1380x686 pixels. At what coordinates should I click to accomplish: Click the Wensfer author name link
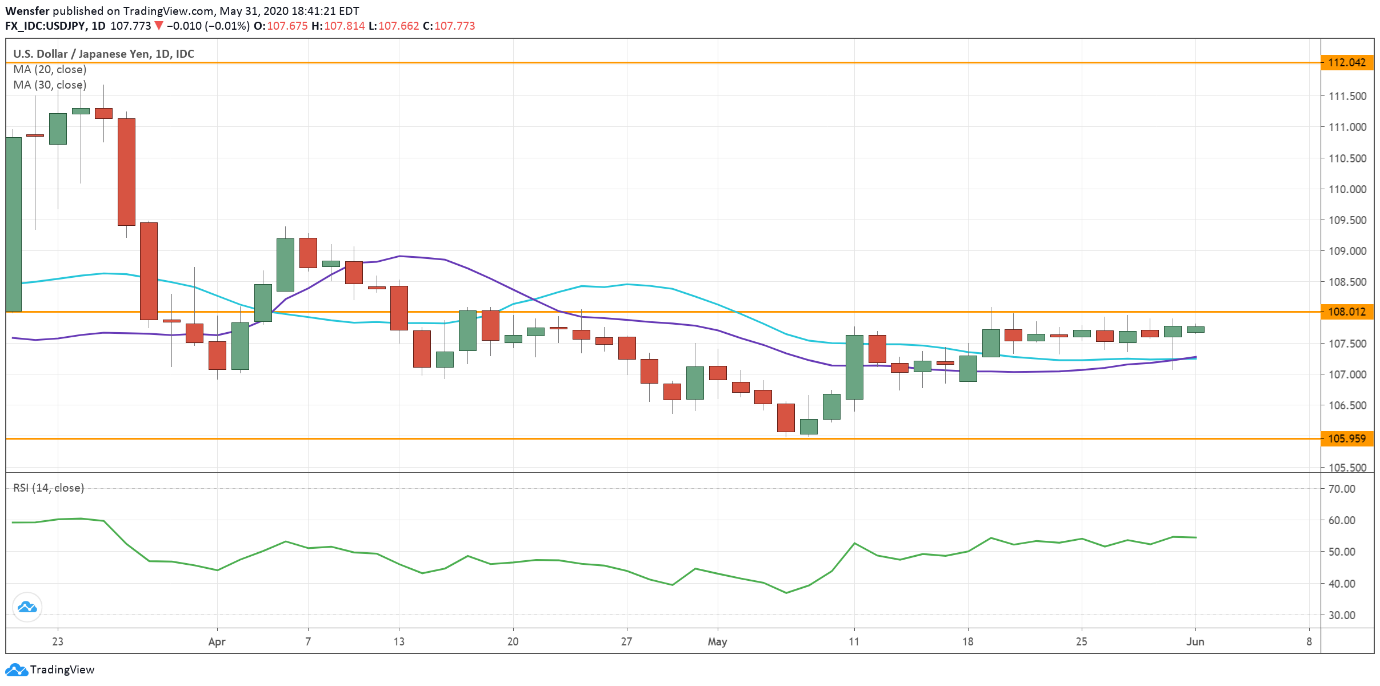[27, 10]
